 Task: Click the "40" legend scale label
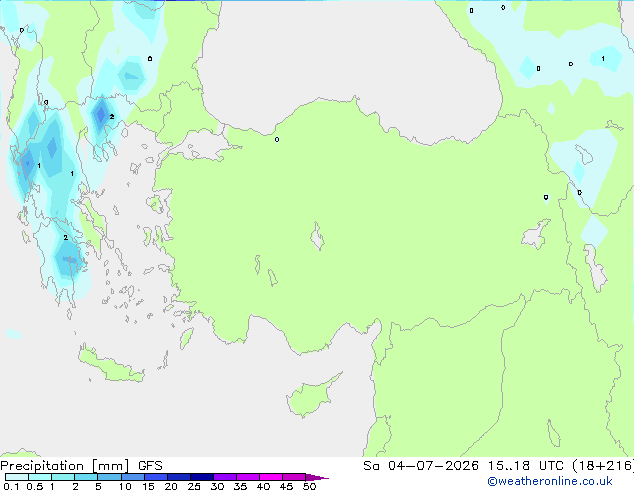[x=263, y=486]
